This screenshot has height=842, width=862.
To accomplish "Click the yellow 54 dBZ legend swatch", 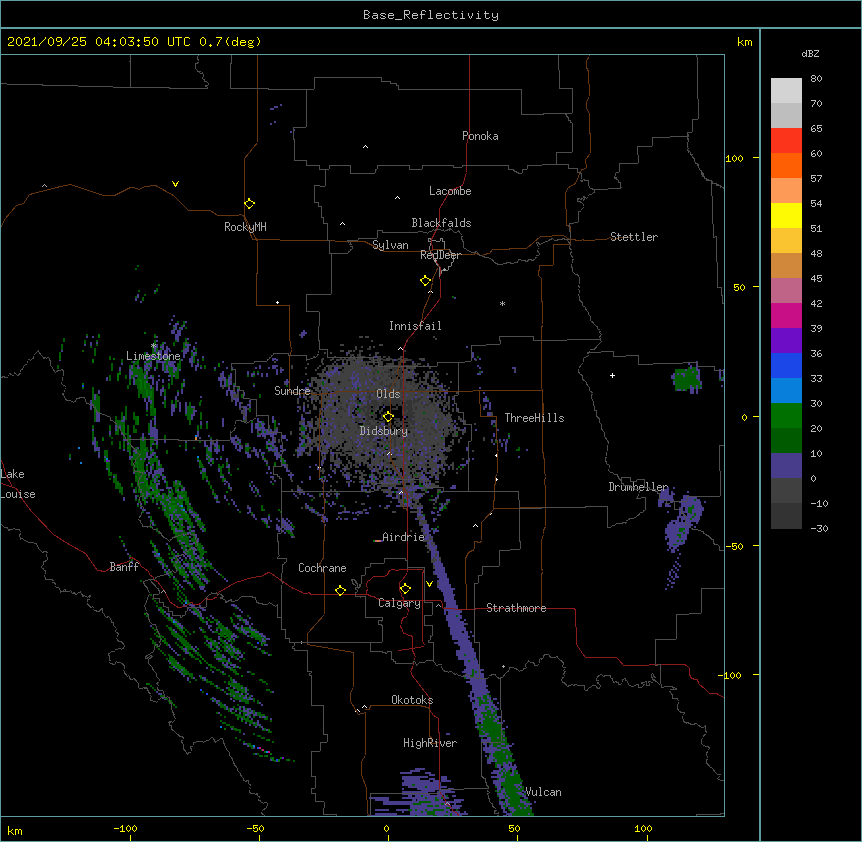I will [786, 215].
